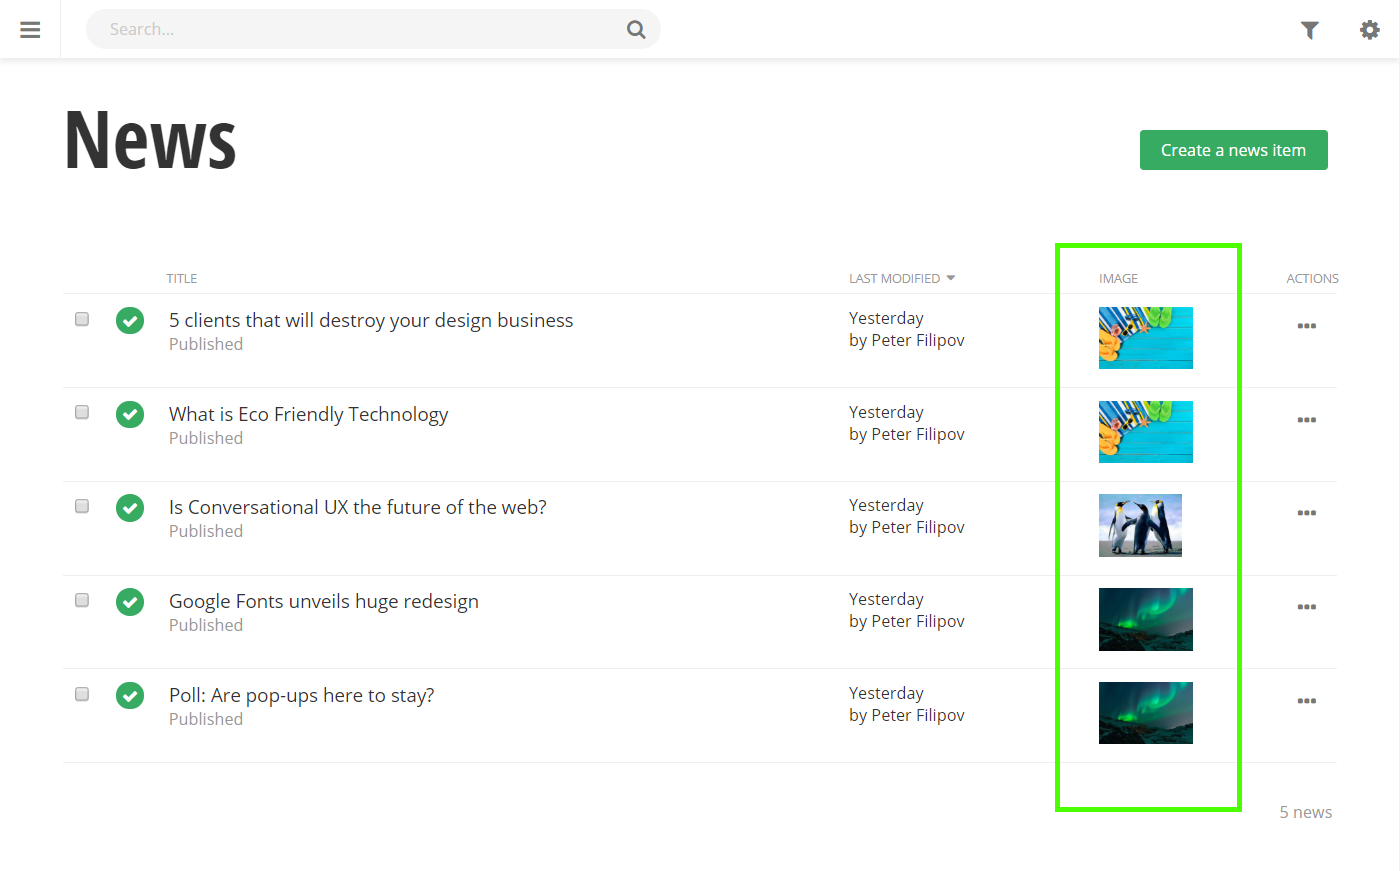The image size is (1400, 871).
Task: Select checkbox for 5 clients article
Action: coord(82,319)
